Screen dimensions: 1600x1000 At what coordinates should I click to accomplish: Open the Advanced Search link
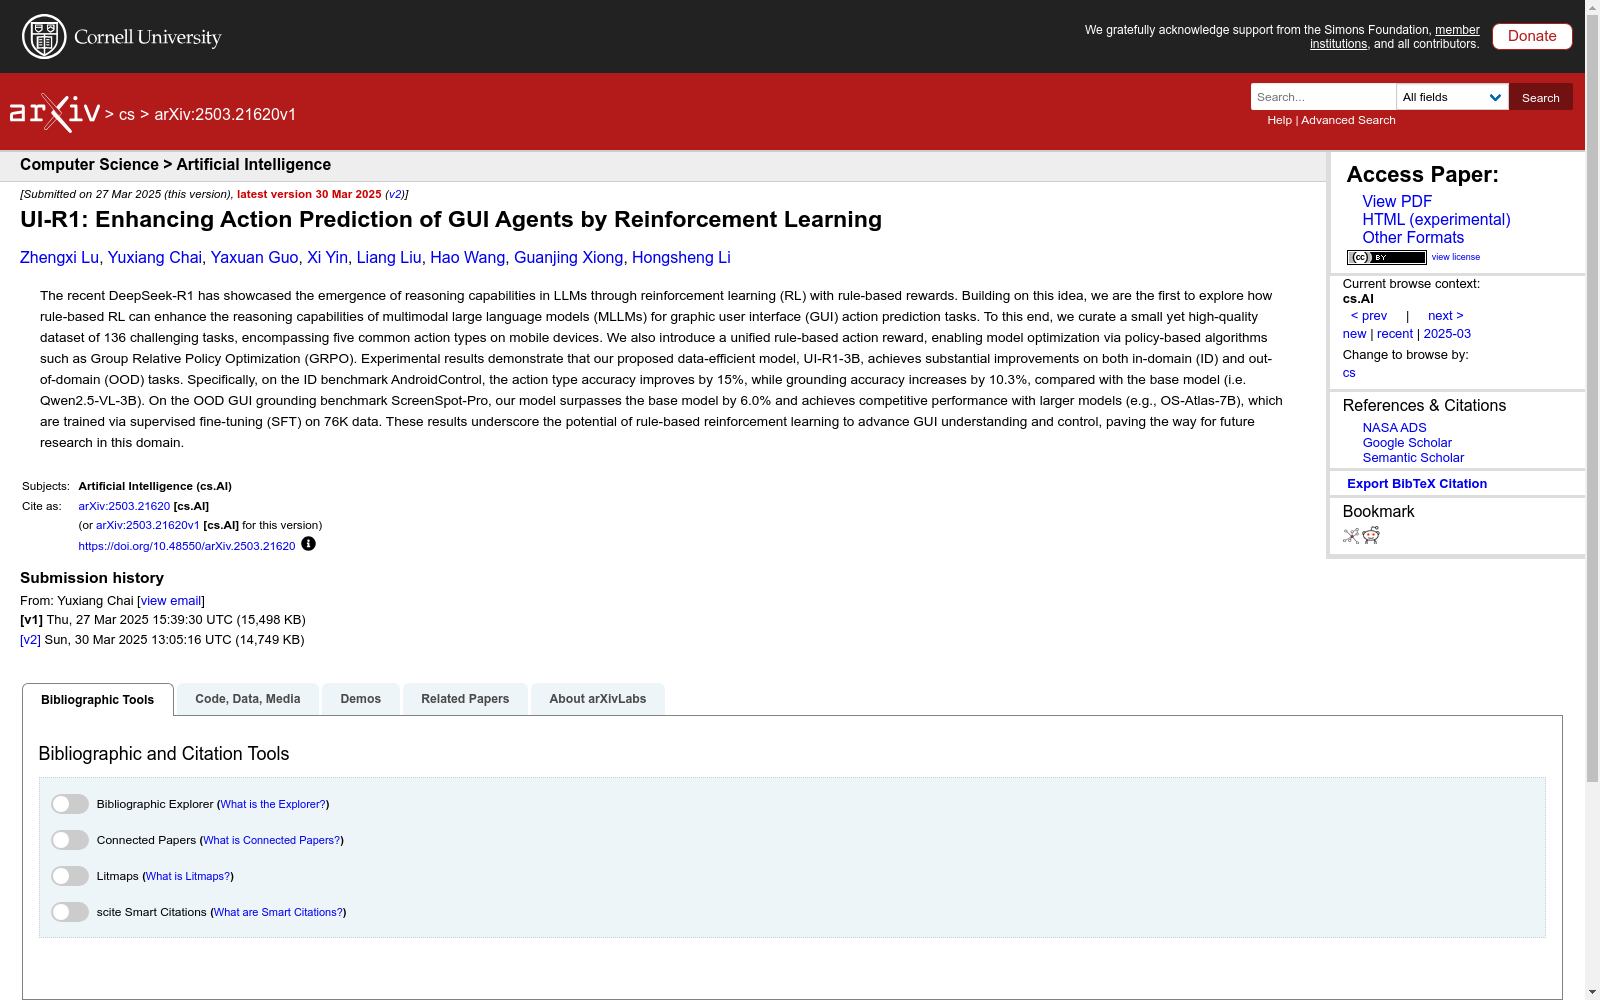(x=1348, y=120)
